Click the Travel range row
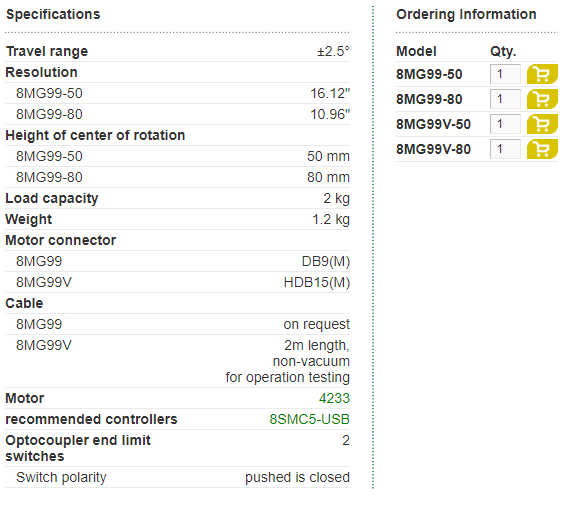 [178, 52]
